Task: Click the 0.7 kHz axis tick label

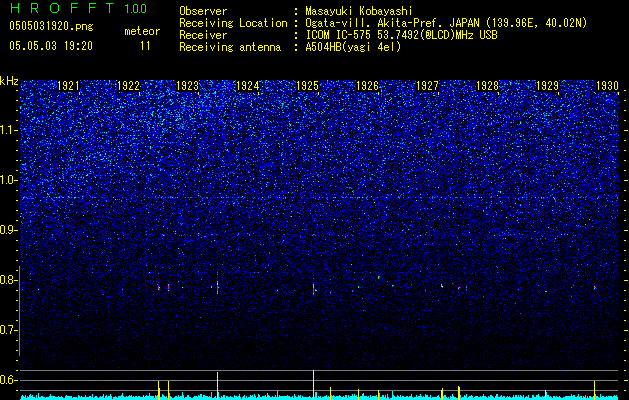Action: (8, 330)
